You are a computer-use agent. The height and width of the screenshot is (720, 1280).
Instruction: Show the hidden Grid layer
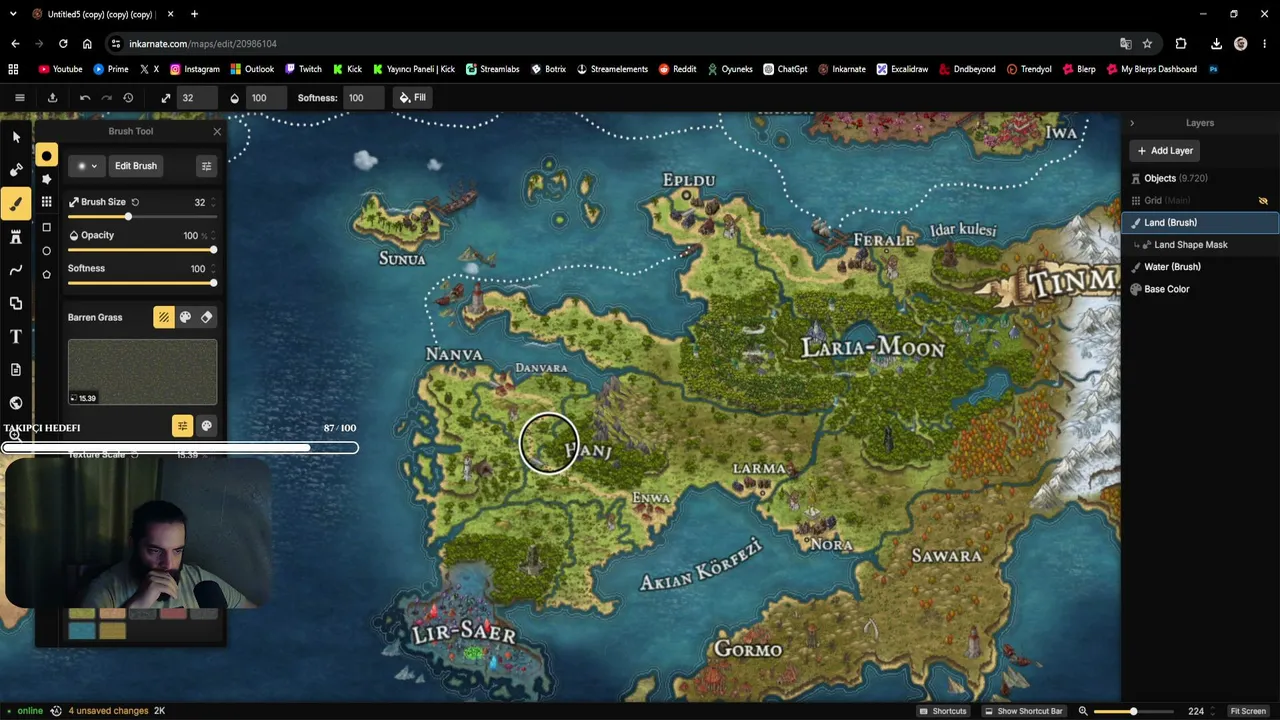point(1263,201)
